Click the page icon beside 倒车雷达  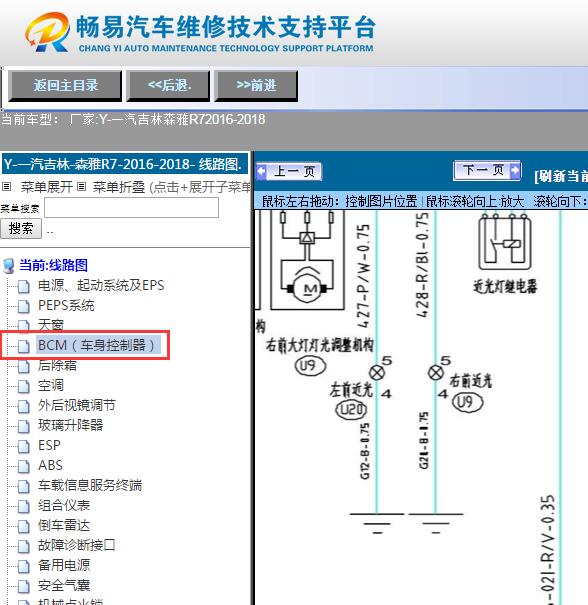(x=24, y=527)
